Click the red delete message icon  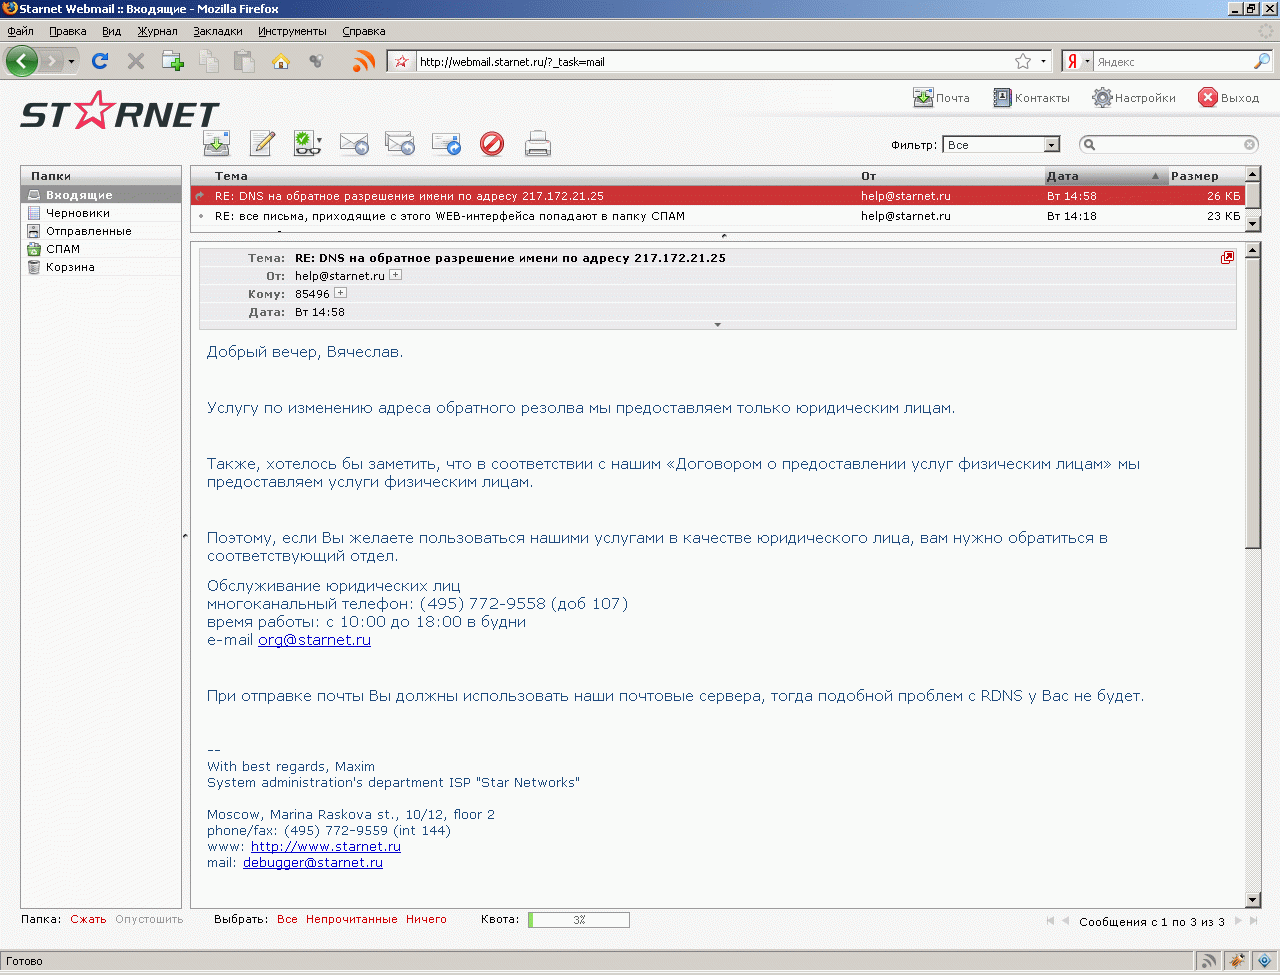492,144
